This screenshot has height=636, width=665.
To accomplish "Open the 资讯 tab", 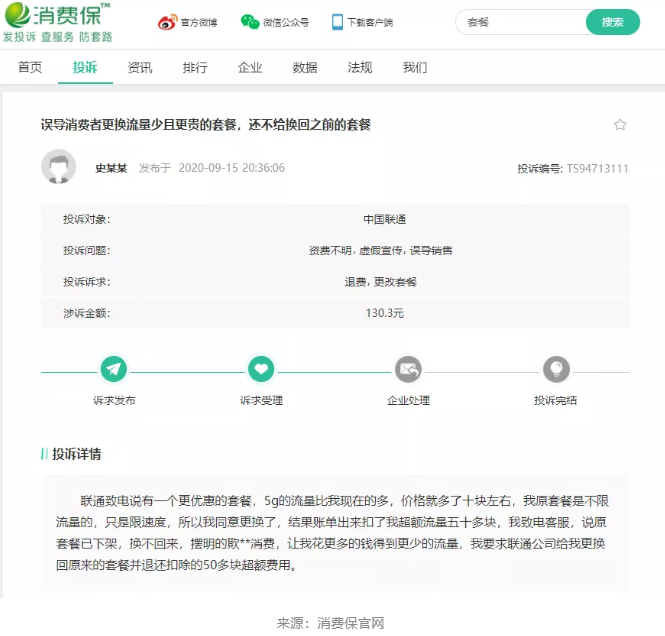I will [140, 67].
